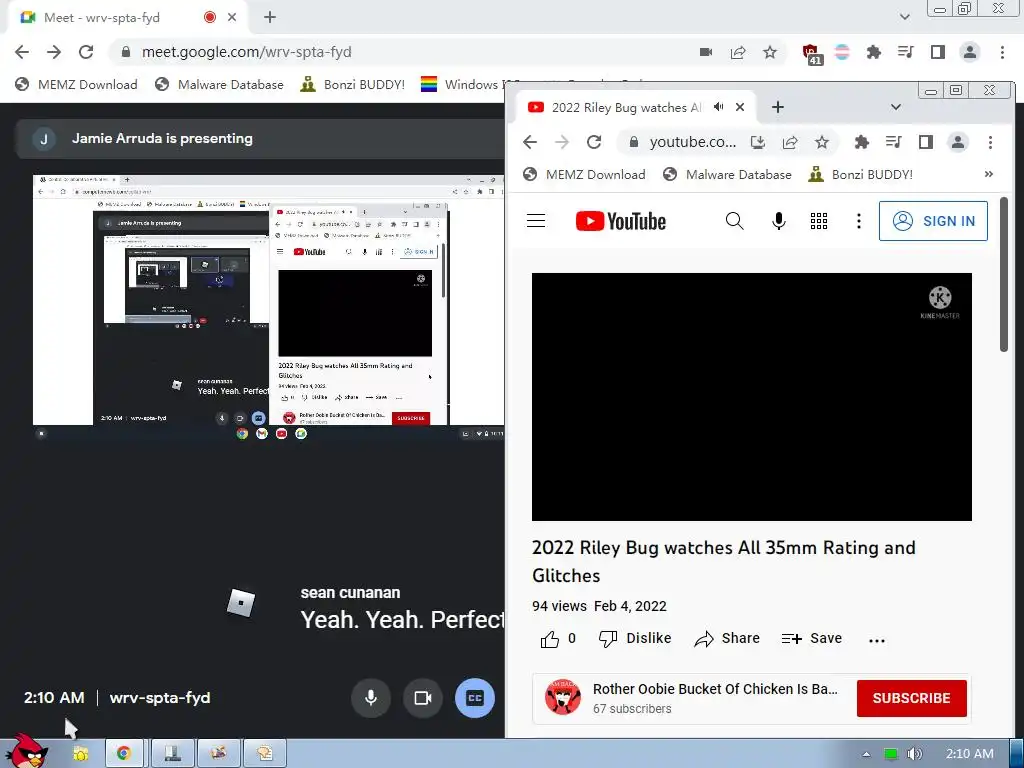Open media control icon in Meet window toolbar
Image resolution: width=1024 pixels, height=768 pixels.
pyautogui.click(x=905, y=52)
